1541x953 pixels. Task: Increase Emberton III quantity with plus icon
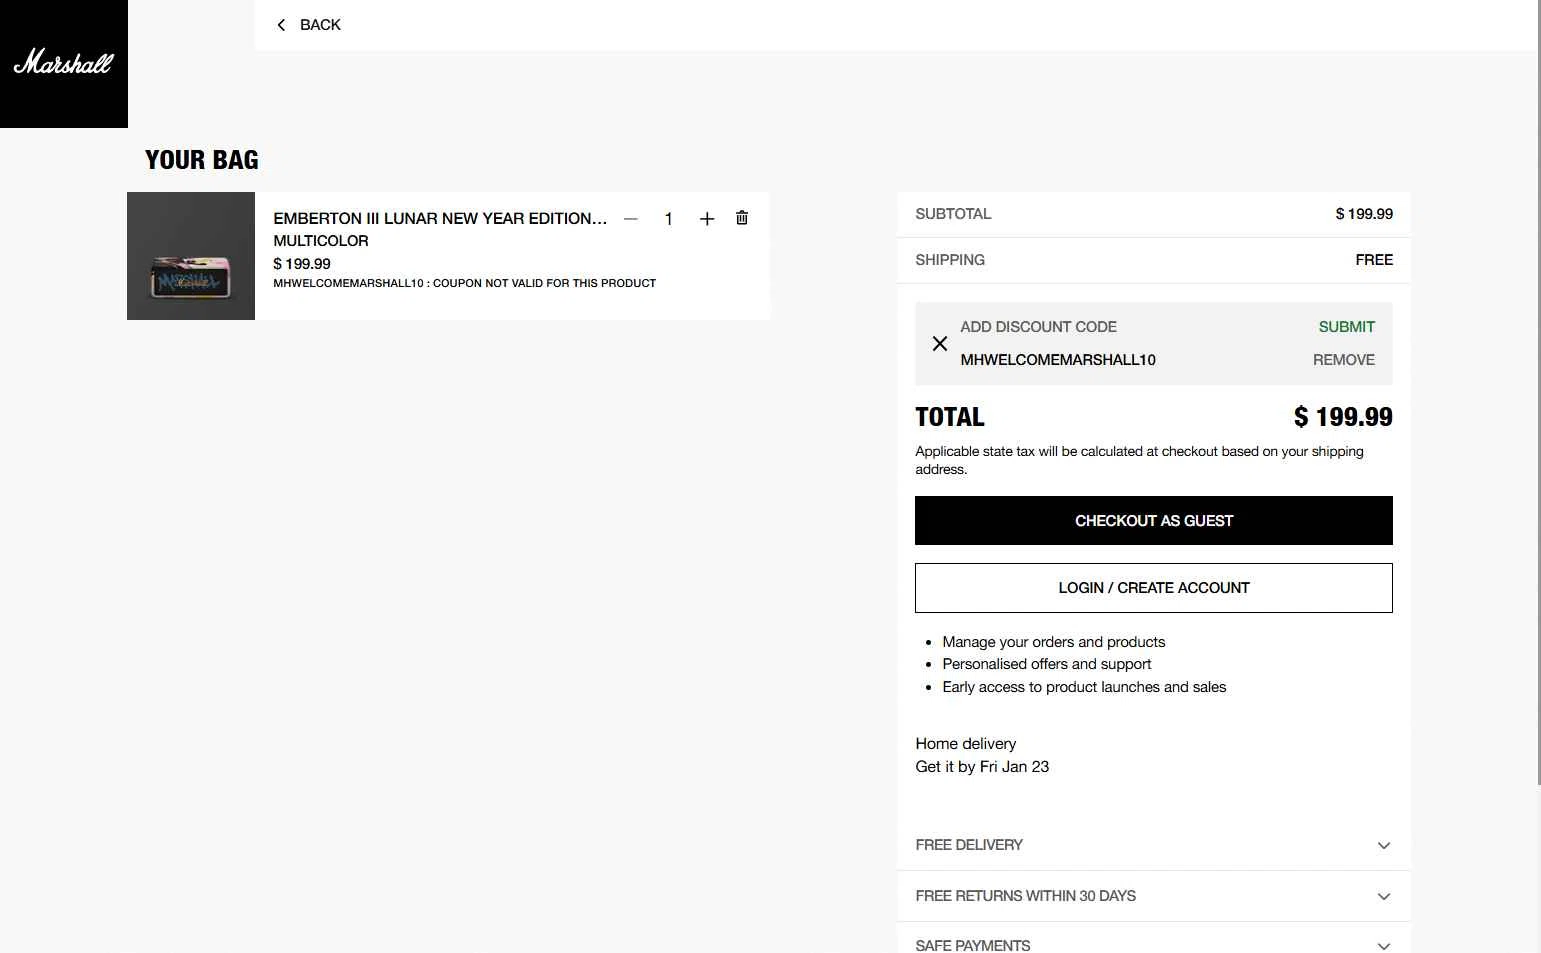707,219
